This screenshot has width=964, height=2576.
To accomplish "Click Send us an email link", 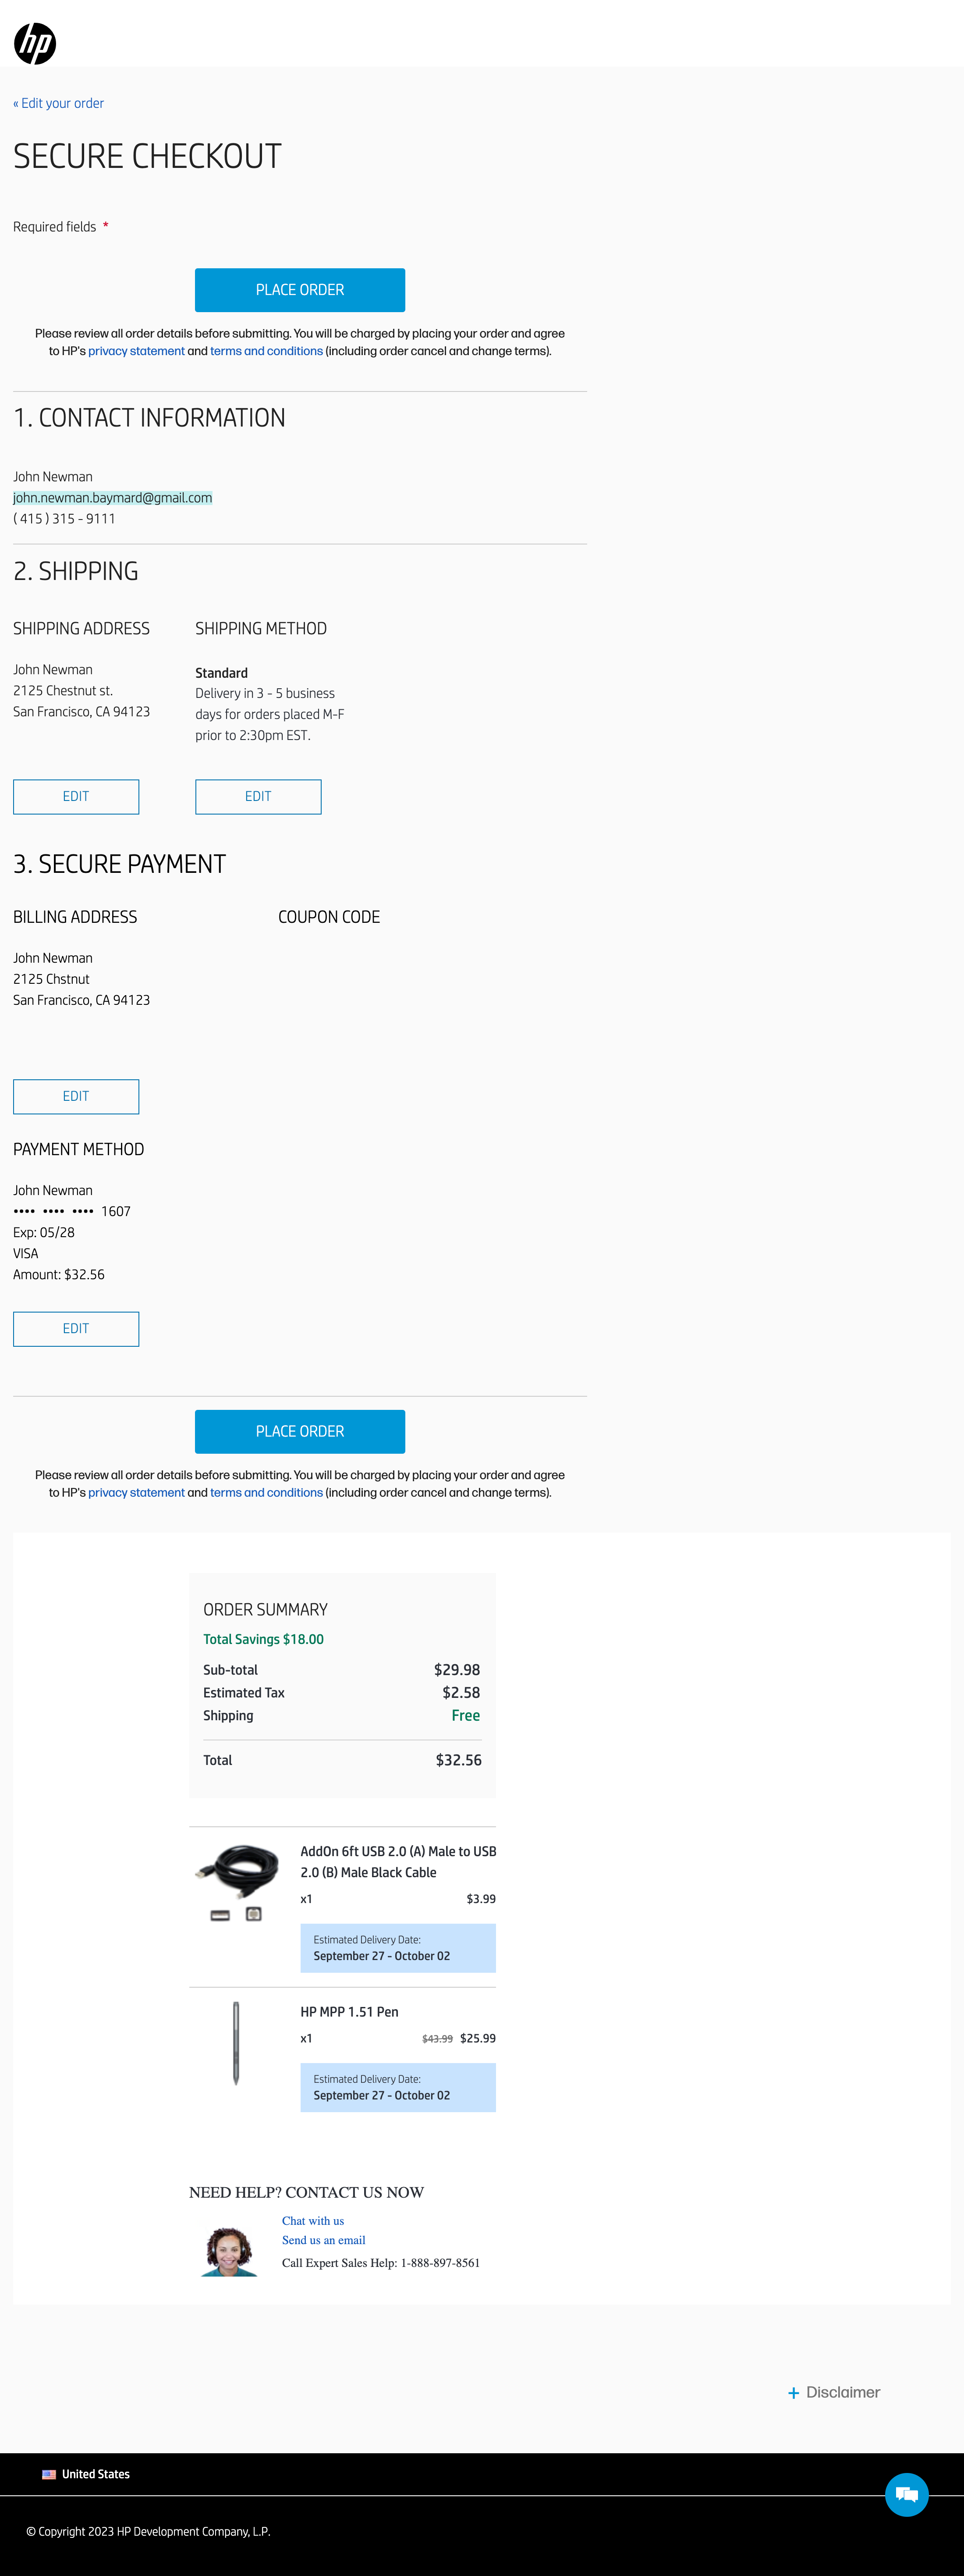I will point(323,2240).
